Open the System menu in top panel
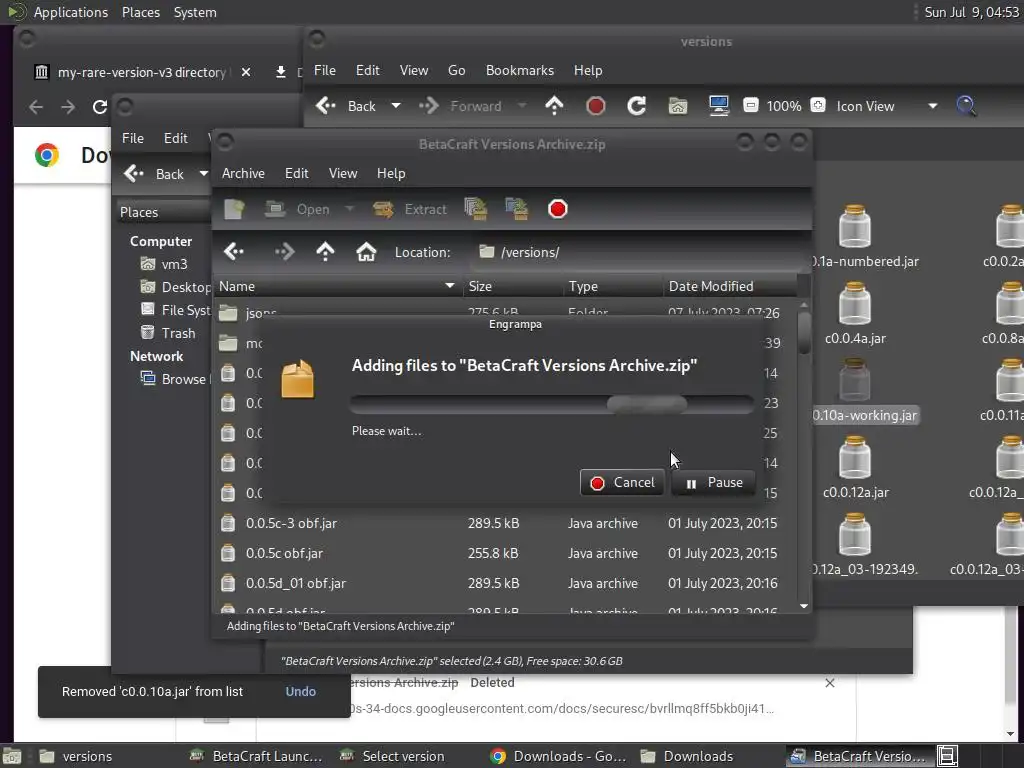The width and height of the screenshot is (1024, 768). (x=195, y=12)
